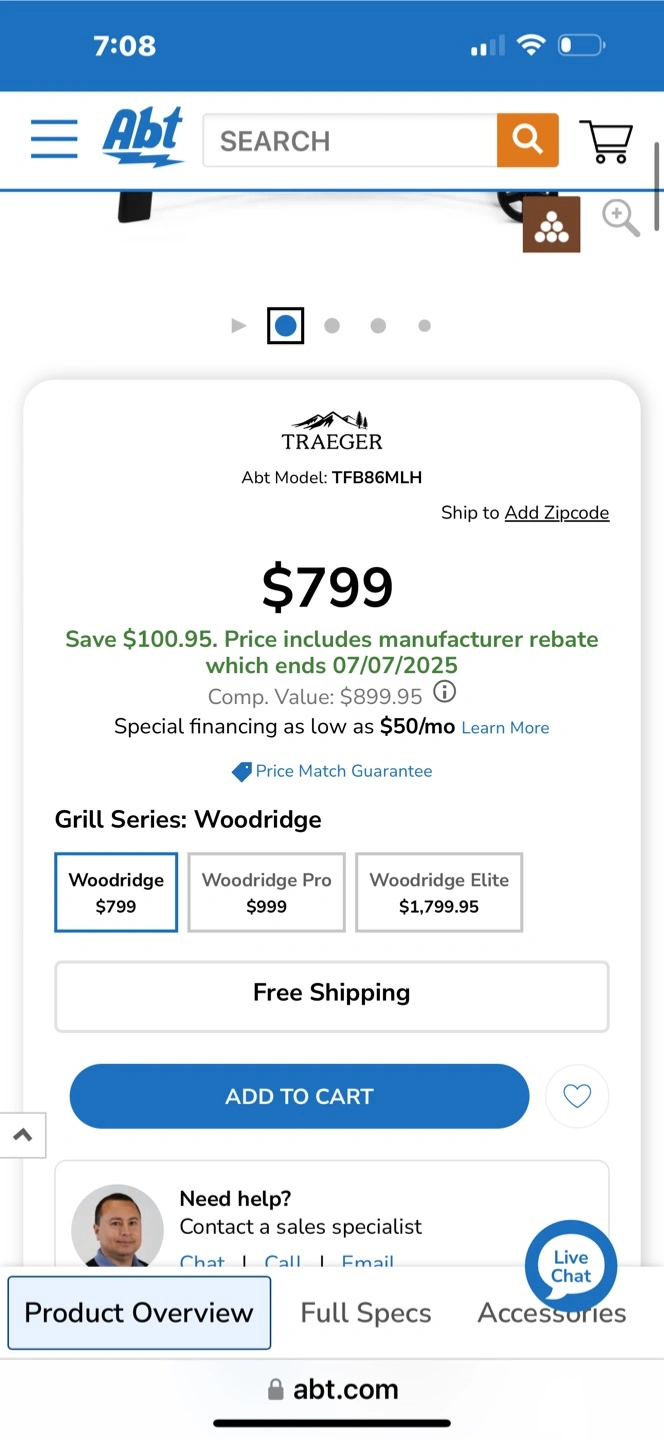Open the Live Chat bubble
Screen dimensions: 664x1440
tap(571, 1266)
